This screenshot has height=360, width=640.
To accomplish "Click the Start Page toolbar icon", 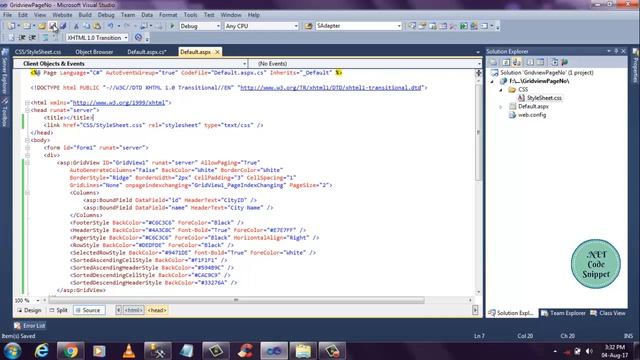I will 464,26.
